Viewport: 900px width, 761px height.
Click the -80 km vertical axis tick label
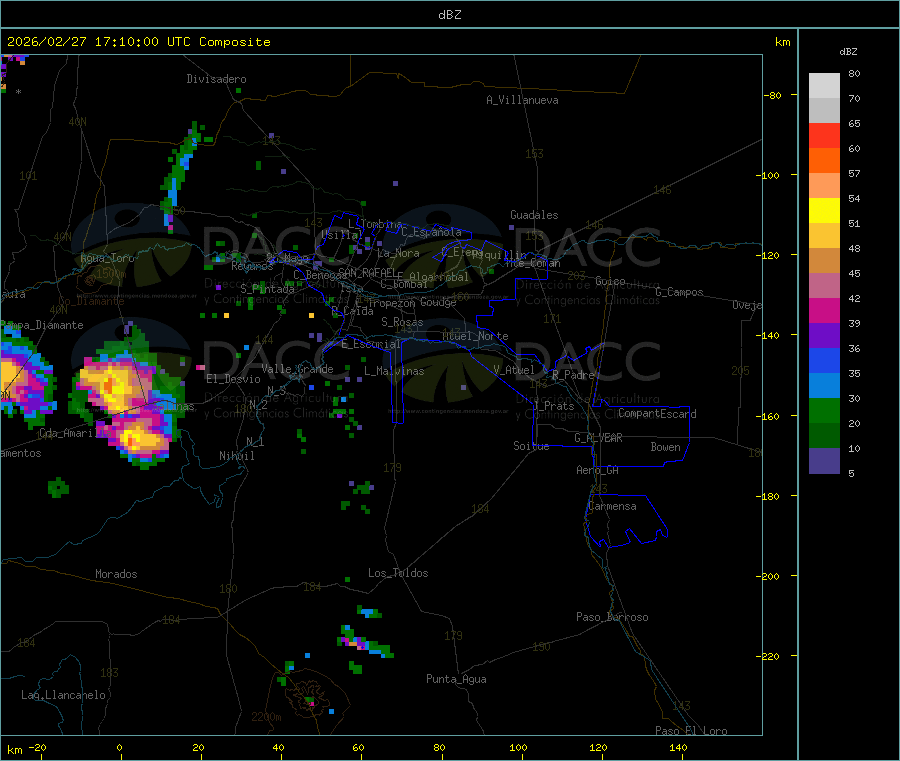pos(773,95)
